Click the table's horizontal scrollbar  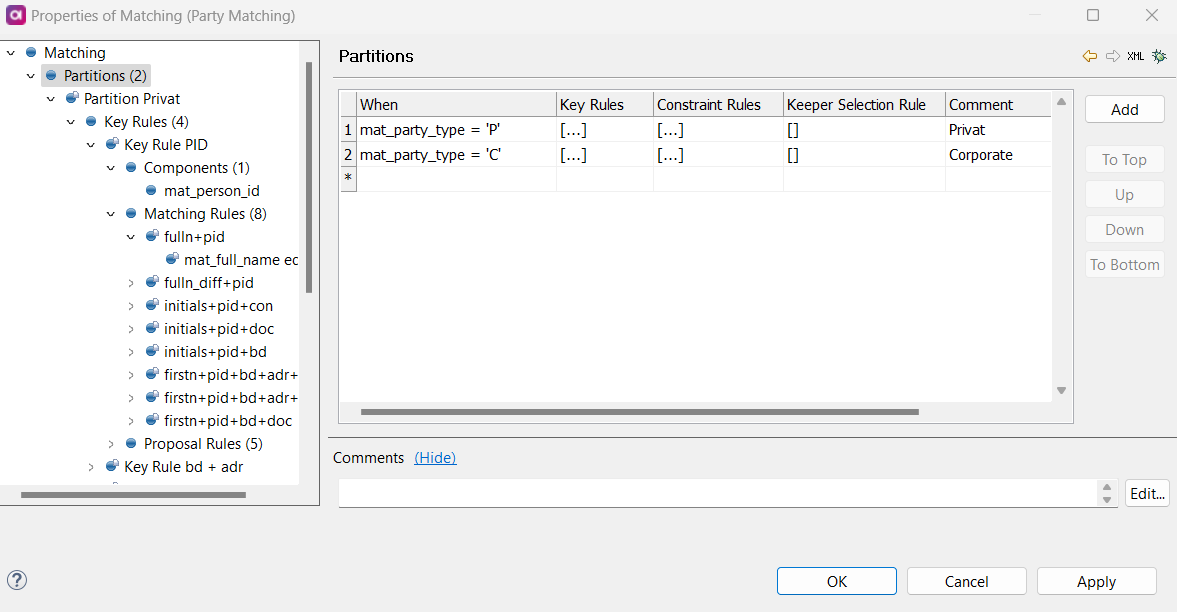pyautogui.click(x=640, y=412)
